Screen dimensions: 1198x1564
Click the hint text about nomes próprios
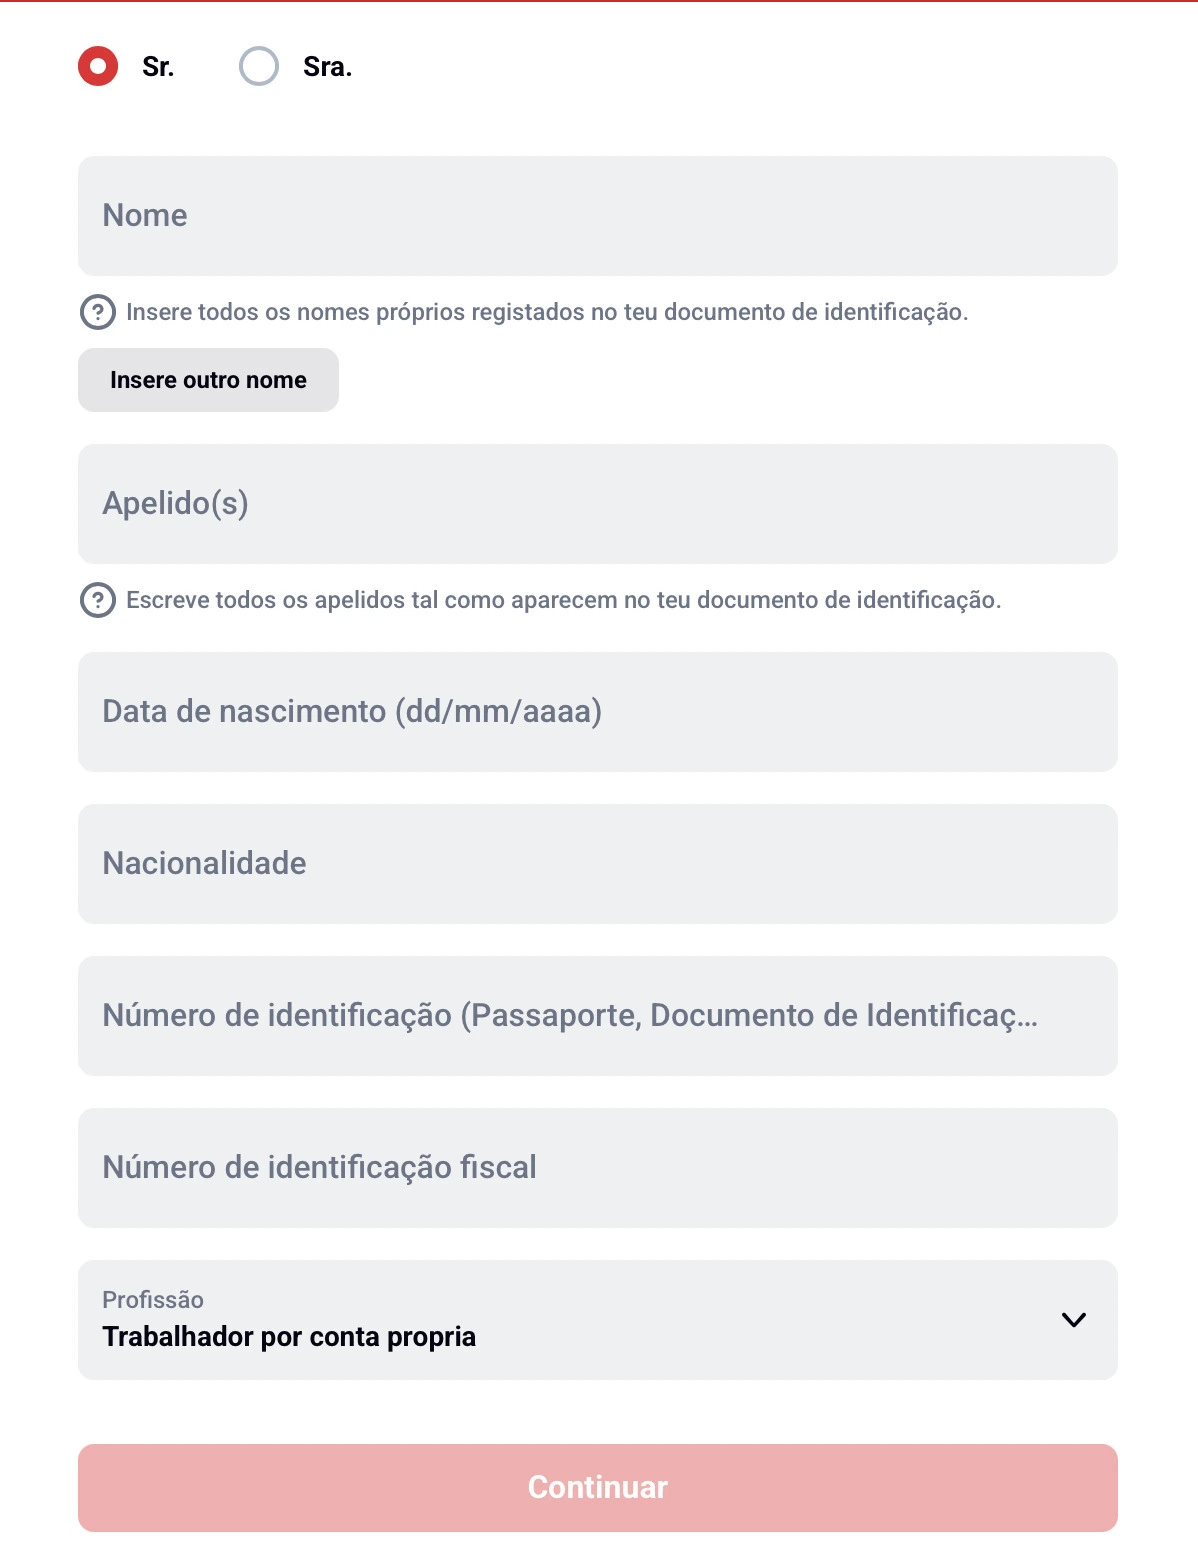[547, 312]
